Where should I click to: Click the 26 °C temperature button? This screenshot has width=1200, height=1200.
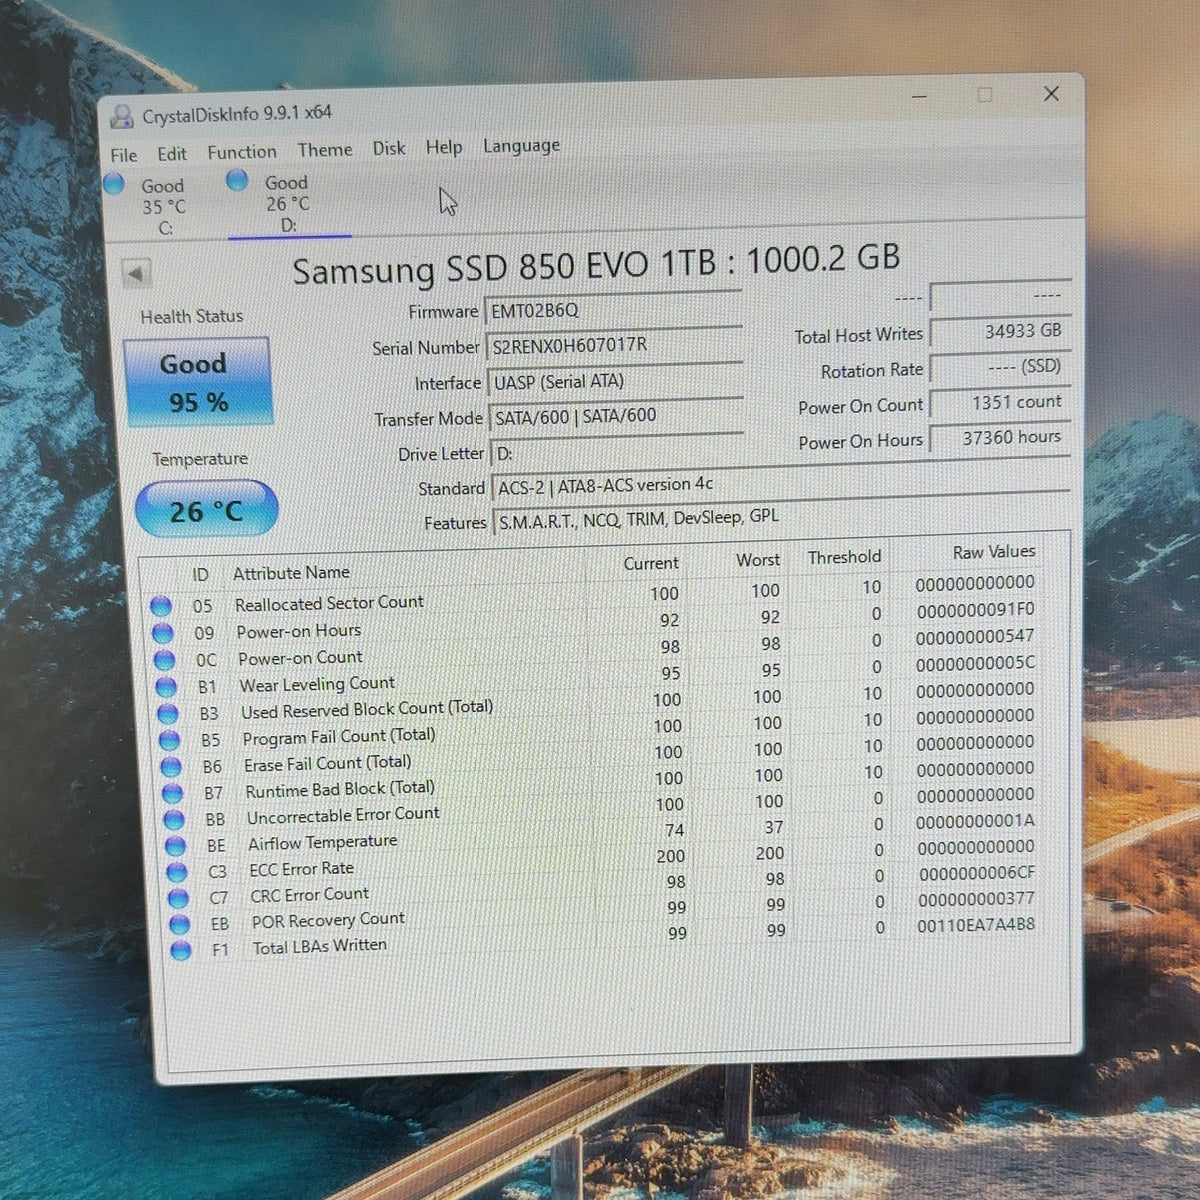click(x=206, y=509)
